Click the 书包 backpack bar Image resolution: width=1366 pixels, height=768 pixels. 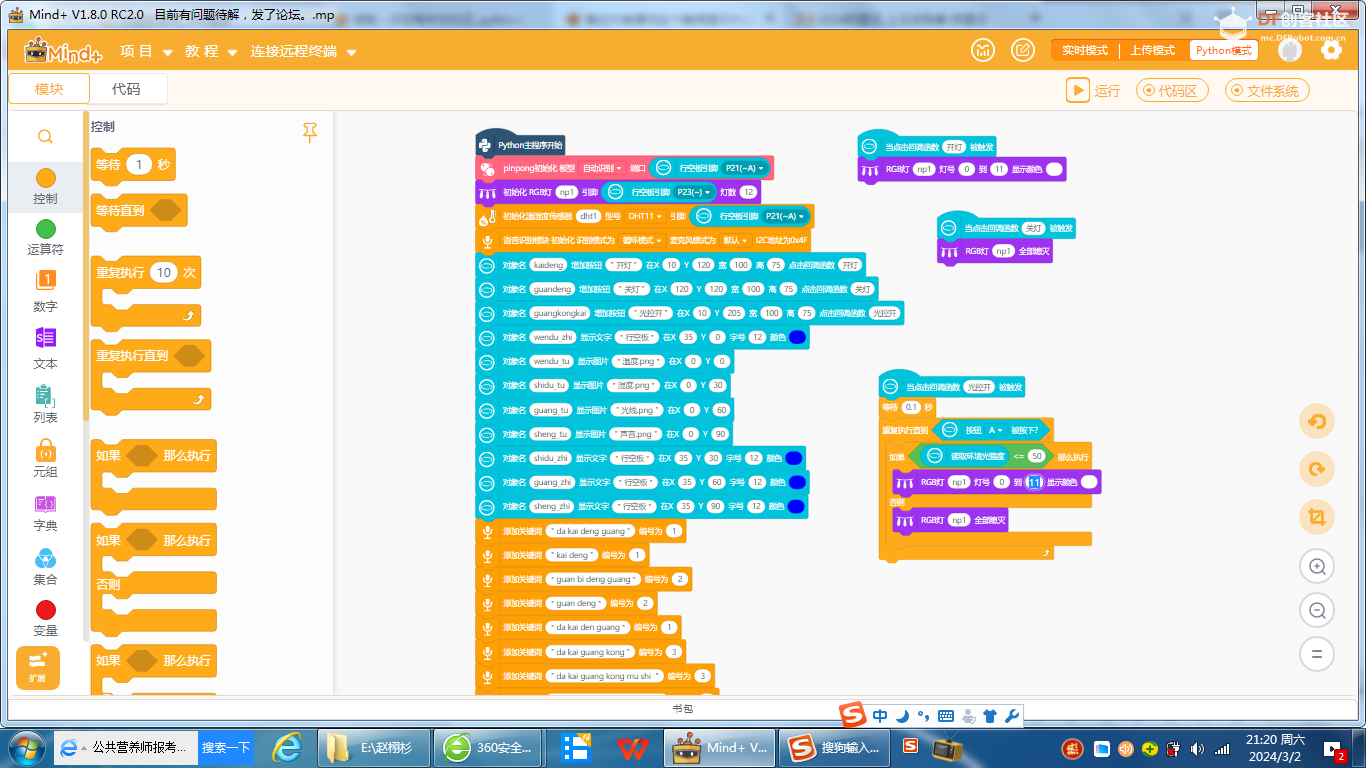pos(682,708)
